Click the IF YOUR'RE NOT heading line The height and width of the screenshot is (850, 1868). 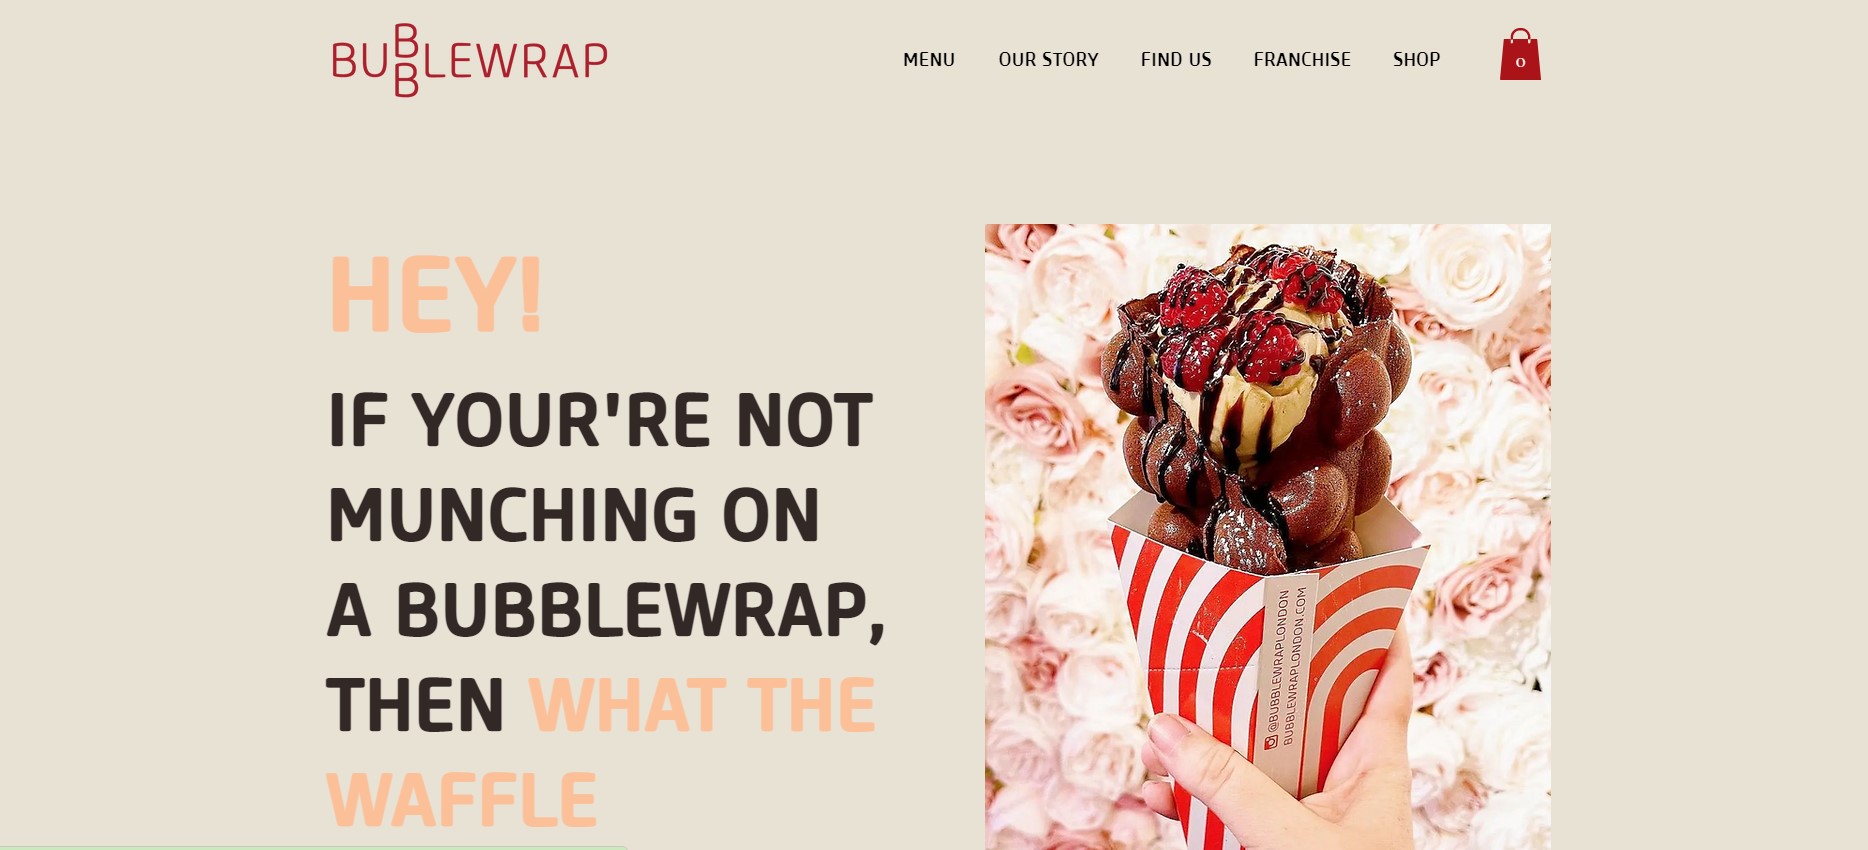coord(600,421)
